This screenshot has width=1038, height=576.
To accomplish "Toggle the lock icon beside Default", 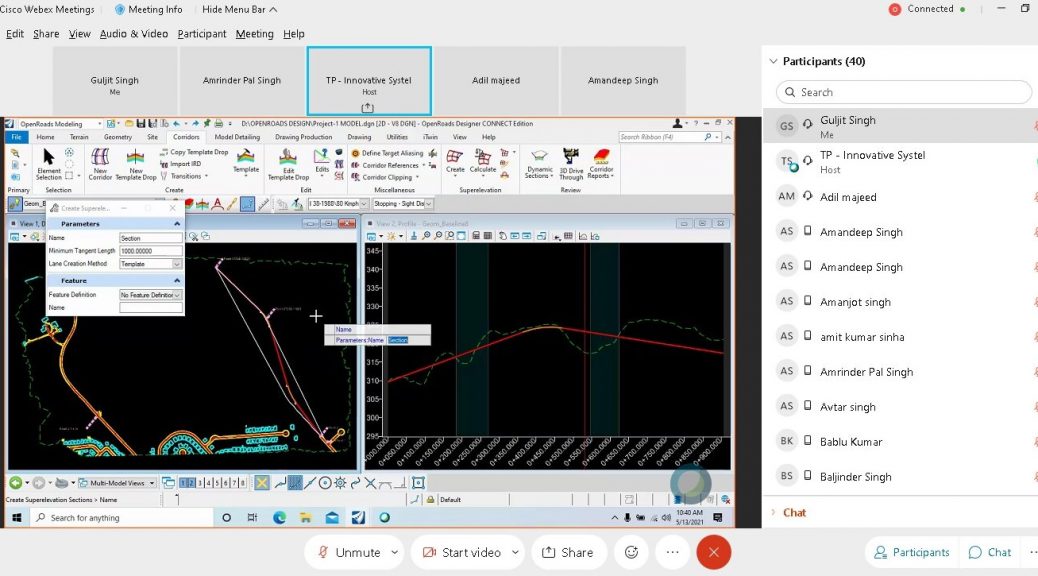I will (430, 499).
